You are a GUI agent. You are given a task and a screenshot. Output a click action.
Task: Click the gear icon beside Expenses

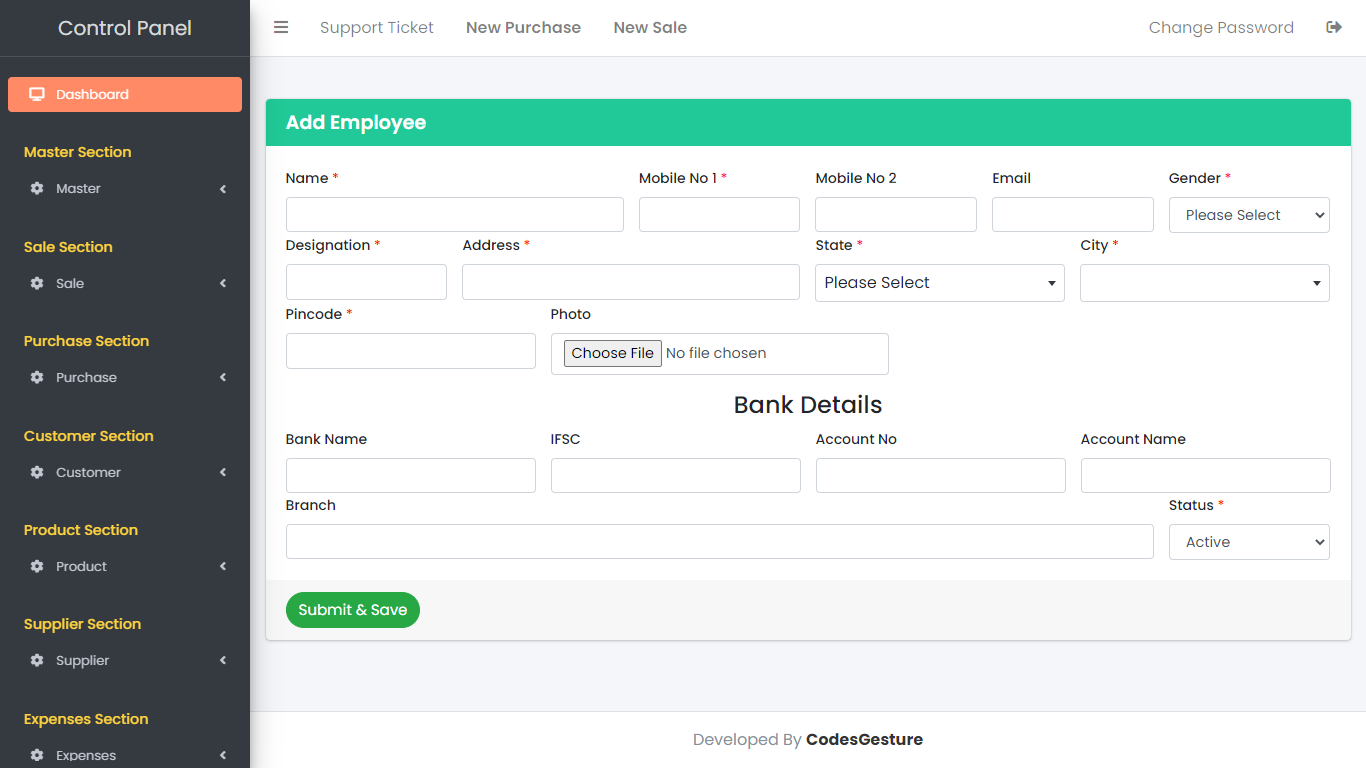tap(37, 755)
